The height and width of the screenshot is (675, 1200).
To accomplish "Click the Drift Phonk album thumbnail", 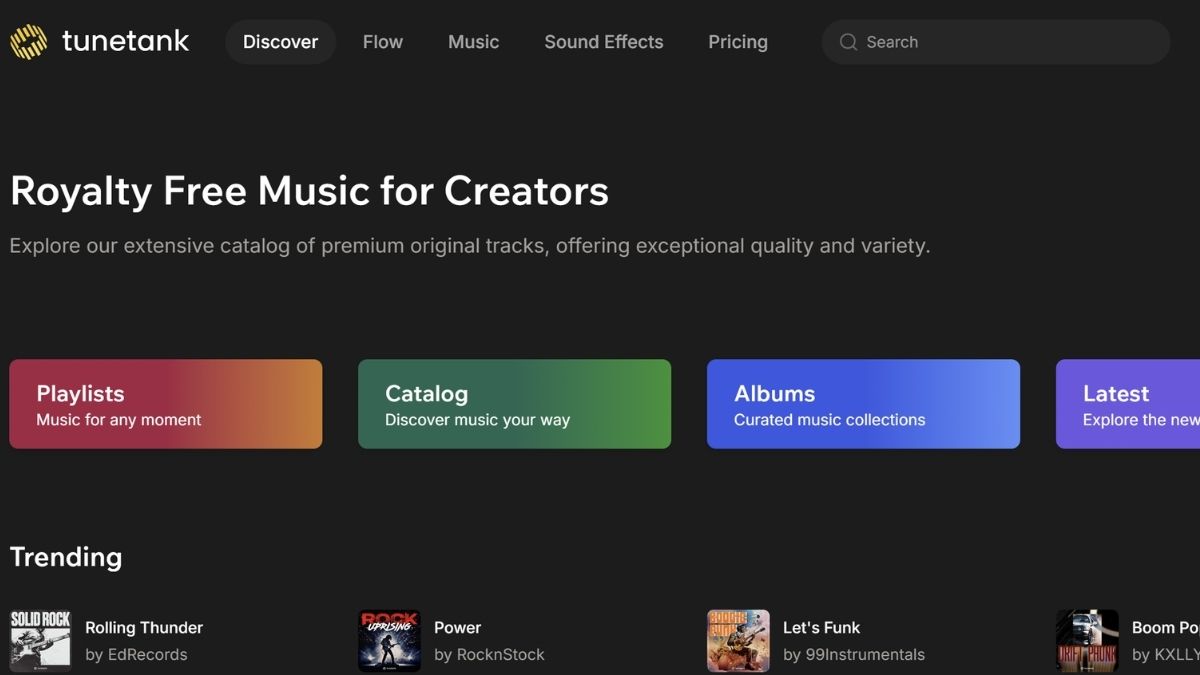I will pyautogui.click(x=1087, y=640).
